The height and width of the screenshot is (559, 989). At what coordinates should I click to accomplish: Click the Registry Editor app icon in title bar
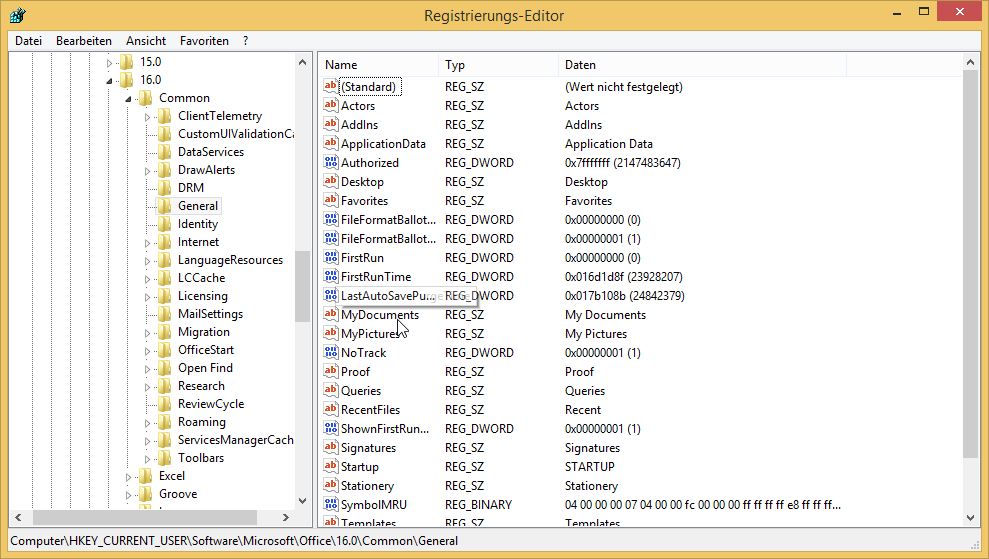coord(18,15)
